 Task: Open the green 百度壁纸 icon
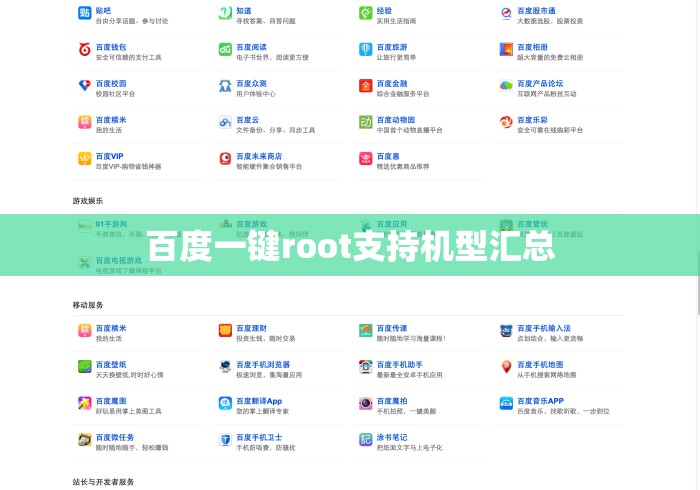point(84,367)
